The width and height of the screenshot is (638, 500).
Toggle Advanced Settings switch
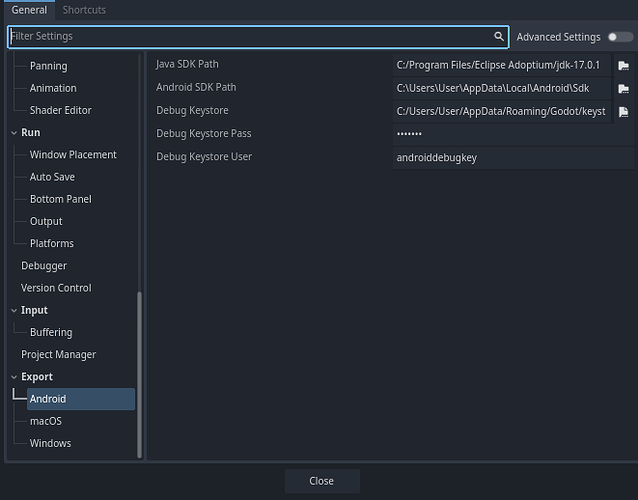click(x=619, y=37)
